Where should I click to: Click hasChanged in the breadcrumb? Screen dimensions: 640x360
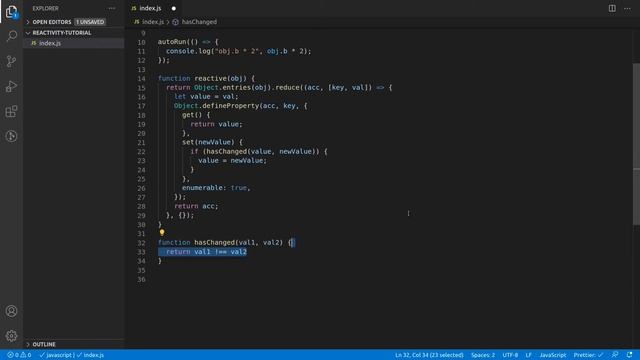(199, 22)
